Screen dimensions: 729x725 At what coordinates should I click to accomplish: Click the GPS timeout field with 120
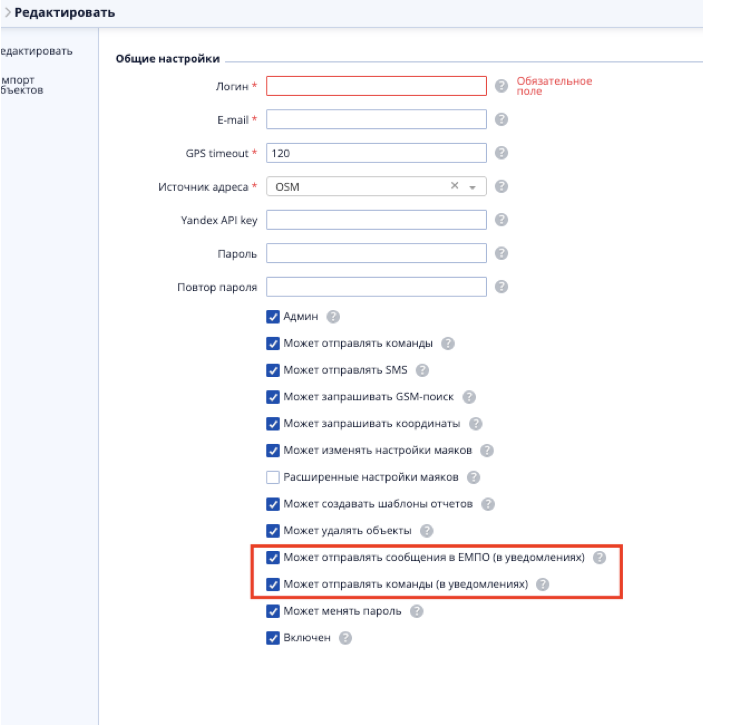pos(376,153)
